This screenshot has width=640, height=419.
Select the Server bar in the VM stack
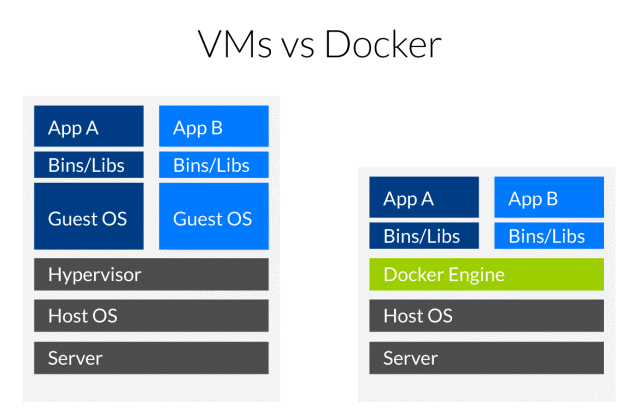pos(151,358)
